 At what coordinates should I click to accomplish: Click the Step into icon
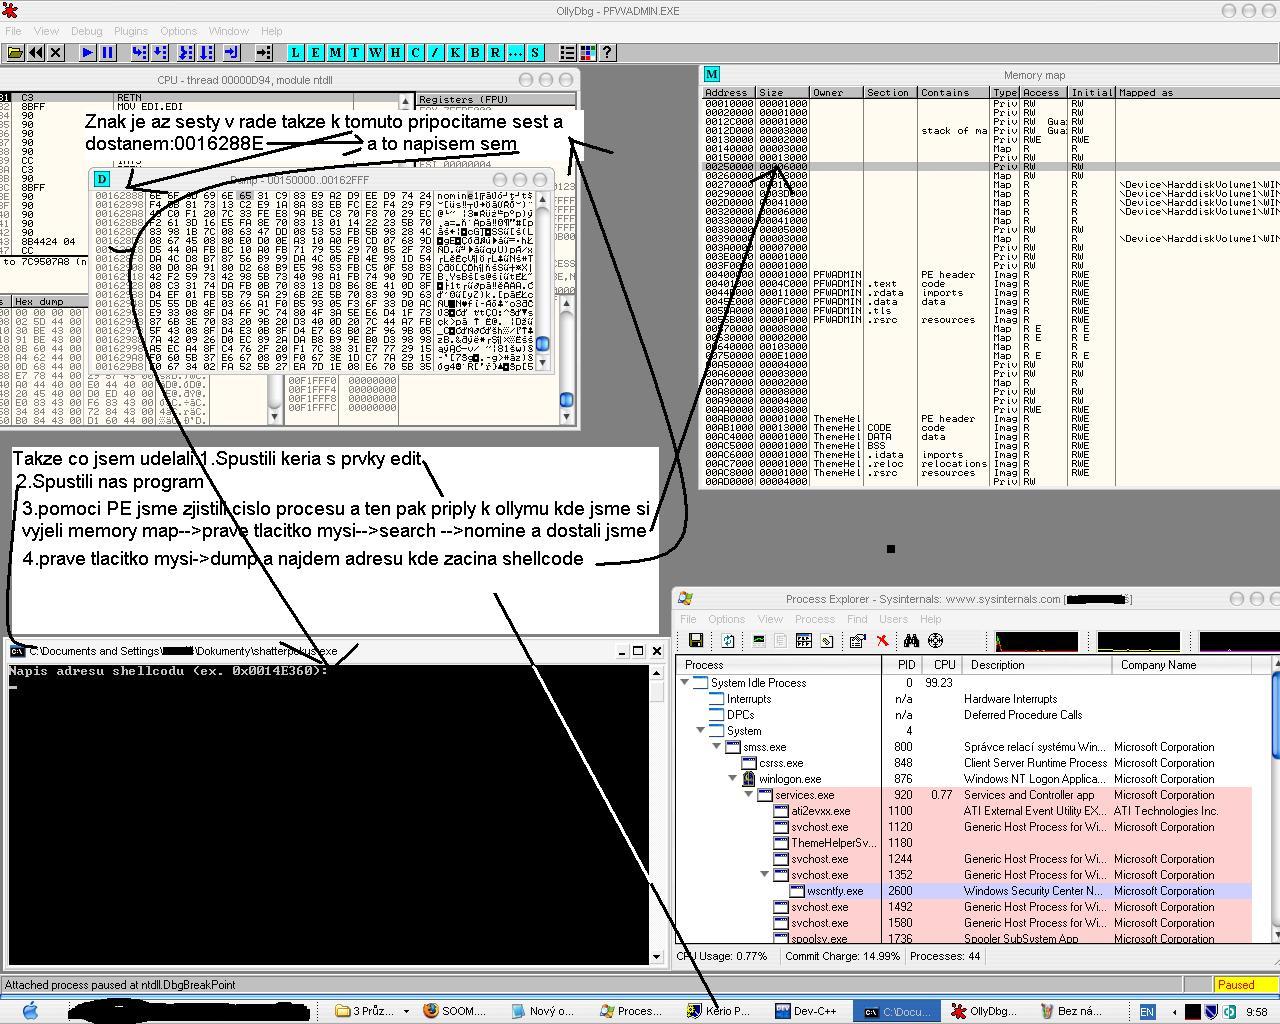coord(140,52)
